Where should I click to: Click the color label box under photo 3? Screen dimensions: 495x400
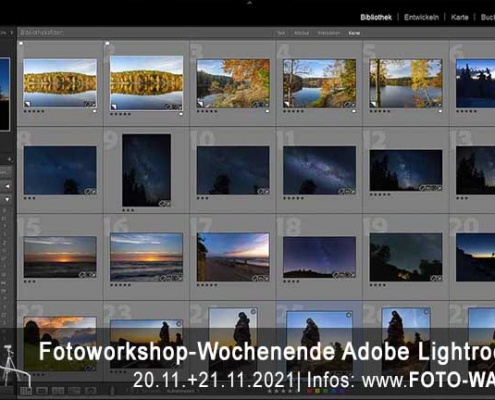[267, 111]
